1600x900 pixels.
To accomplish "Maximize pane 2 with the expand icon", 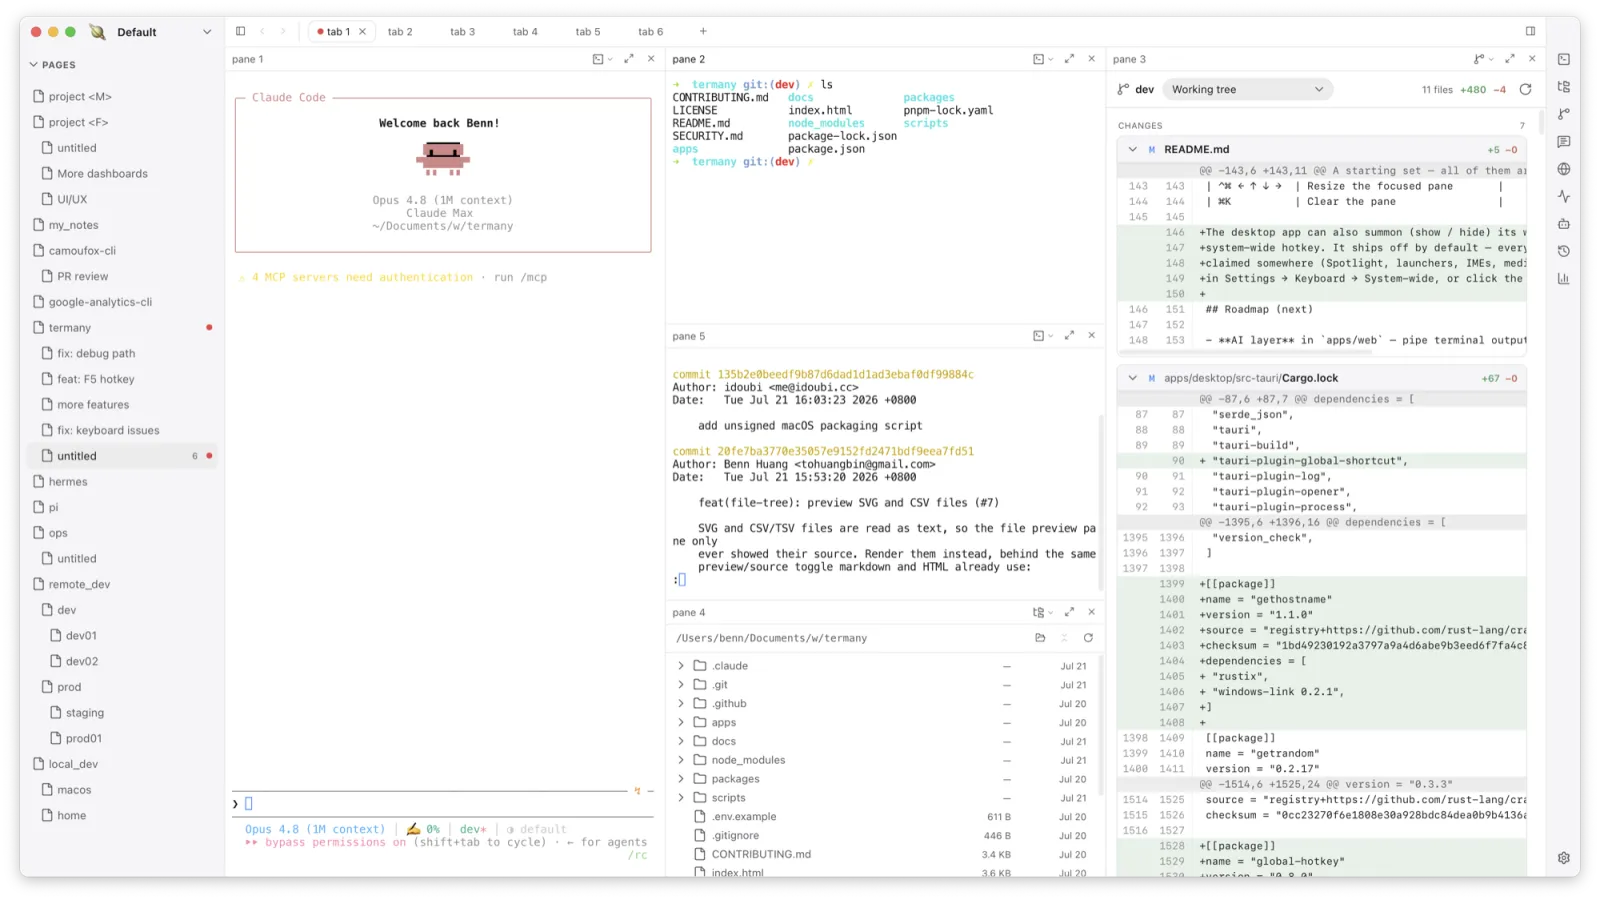I will click(1069, 59).
